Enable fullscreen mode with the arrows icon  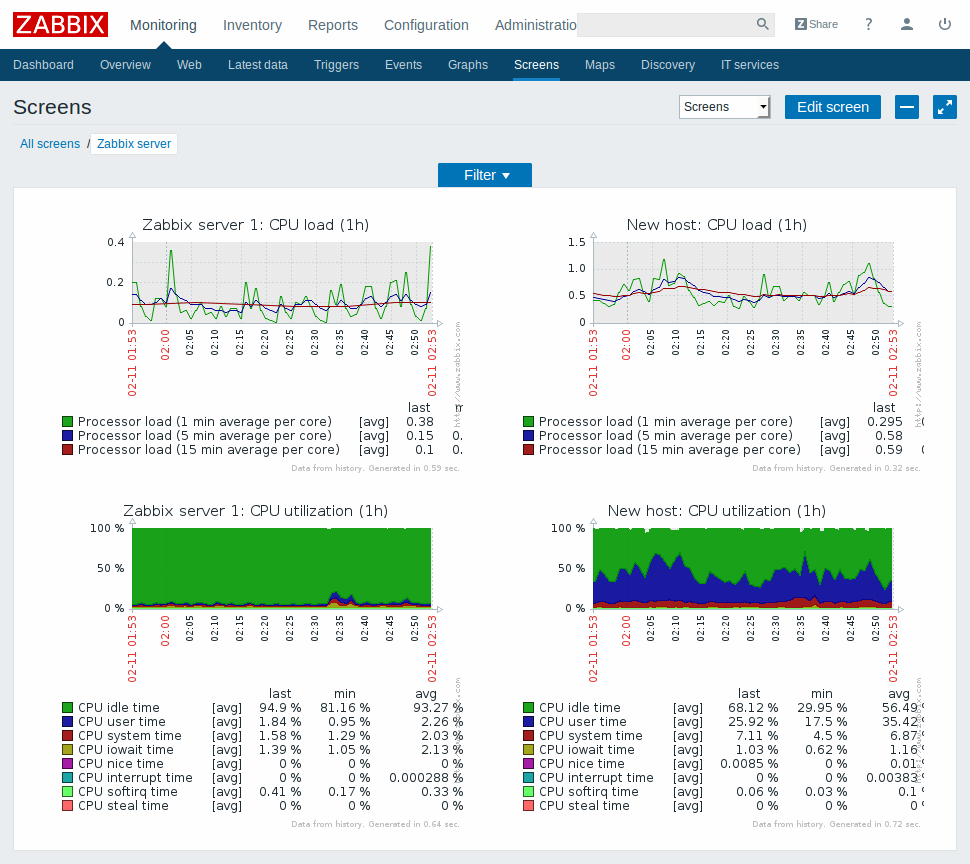pyautogui.click(x=944, y=107)
